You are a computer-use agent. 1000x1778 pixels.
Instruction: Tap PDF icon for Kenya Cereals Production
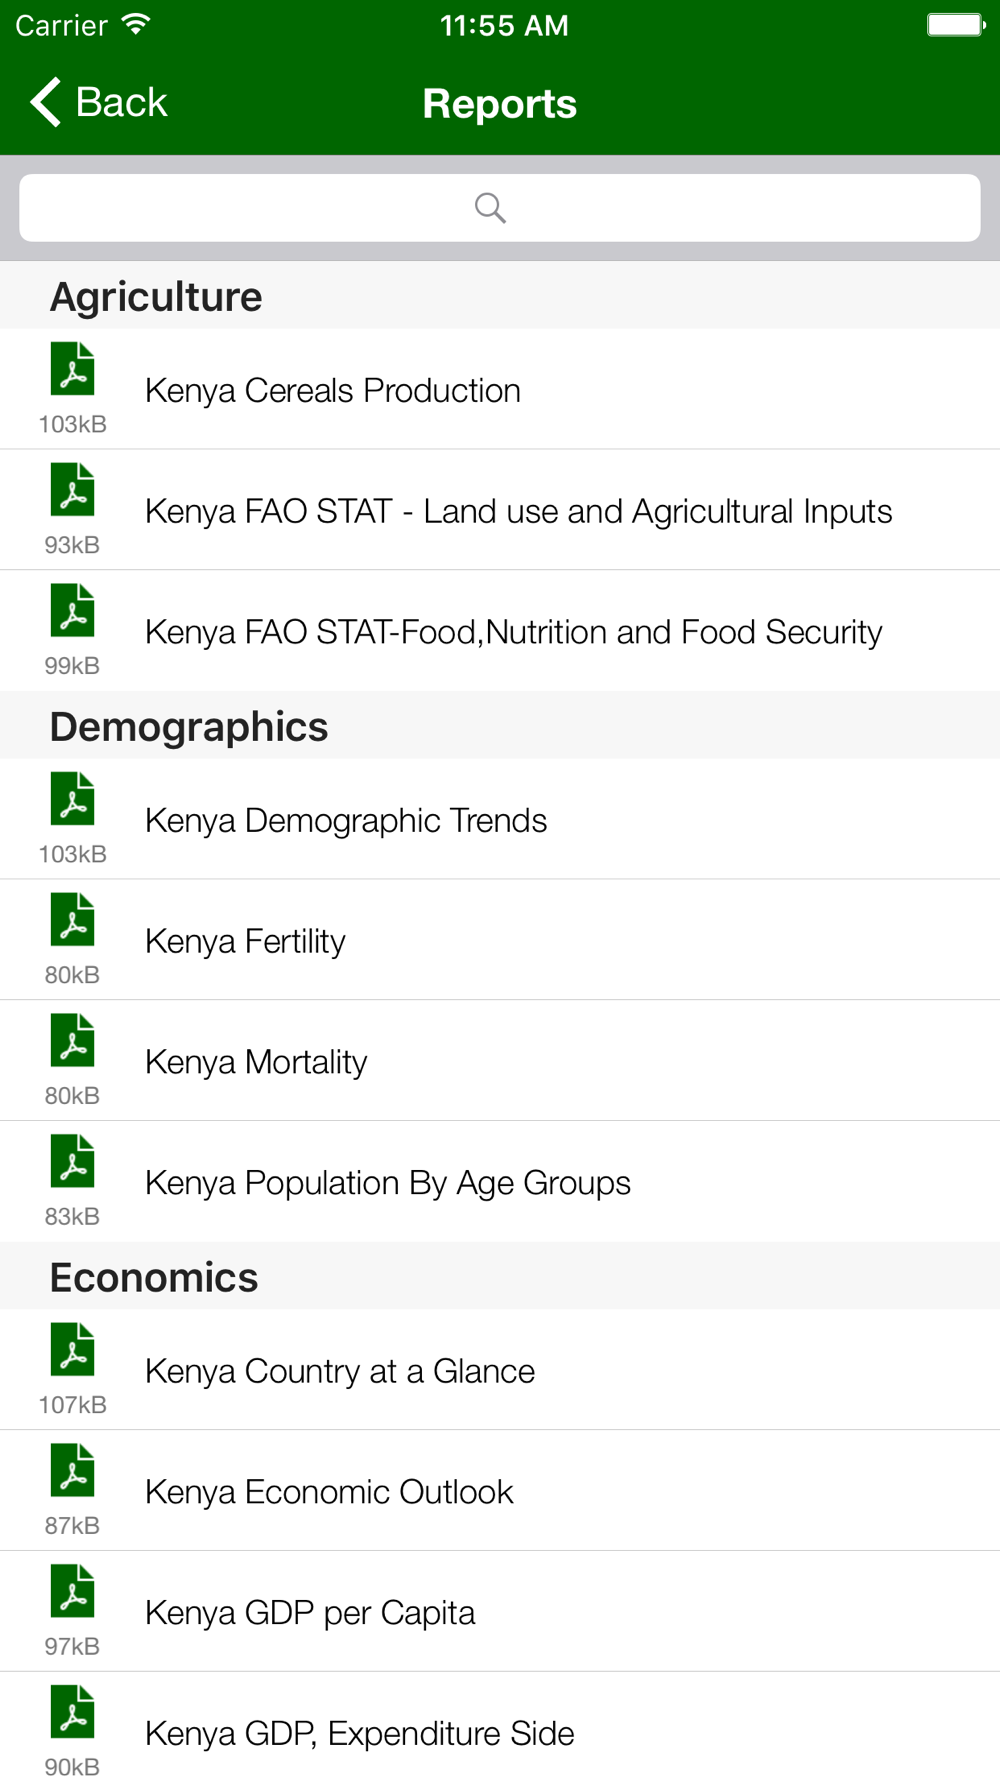click(73, 369)
